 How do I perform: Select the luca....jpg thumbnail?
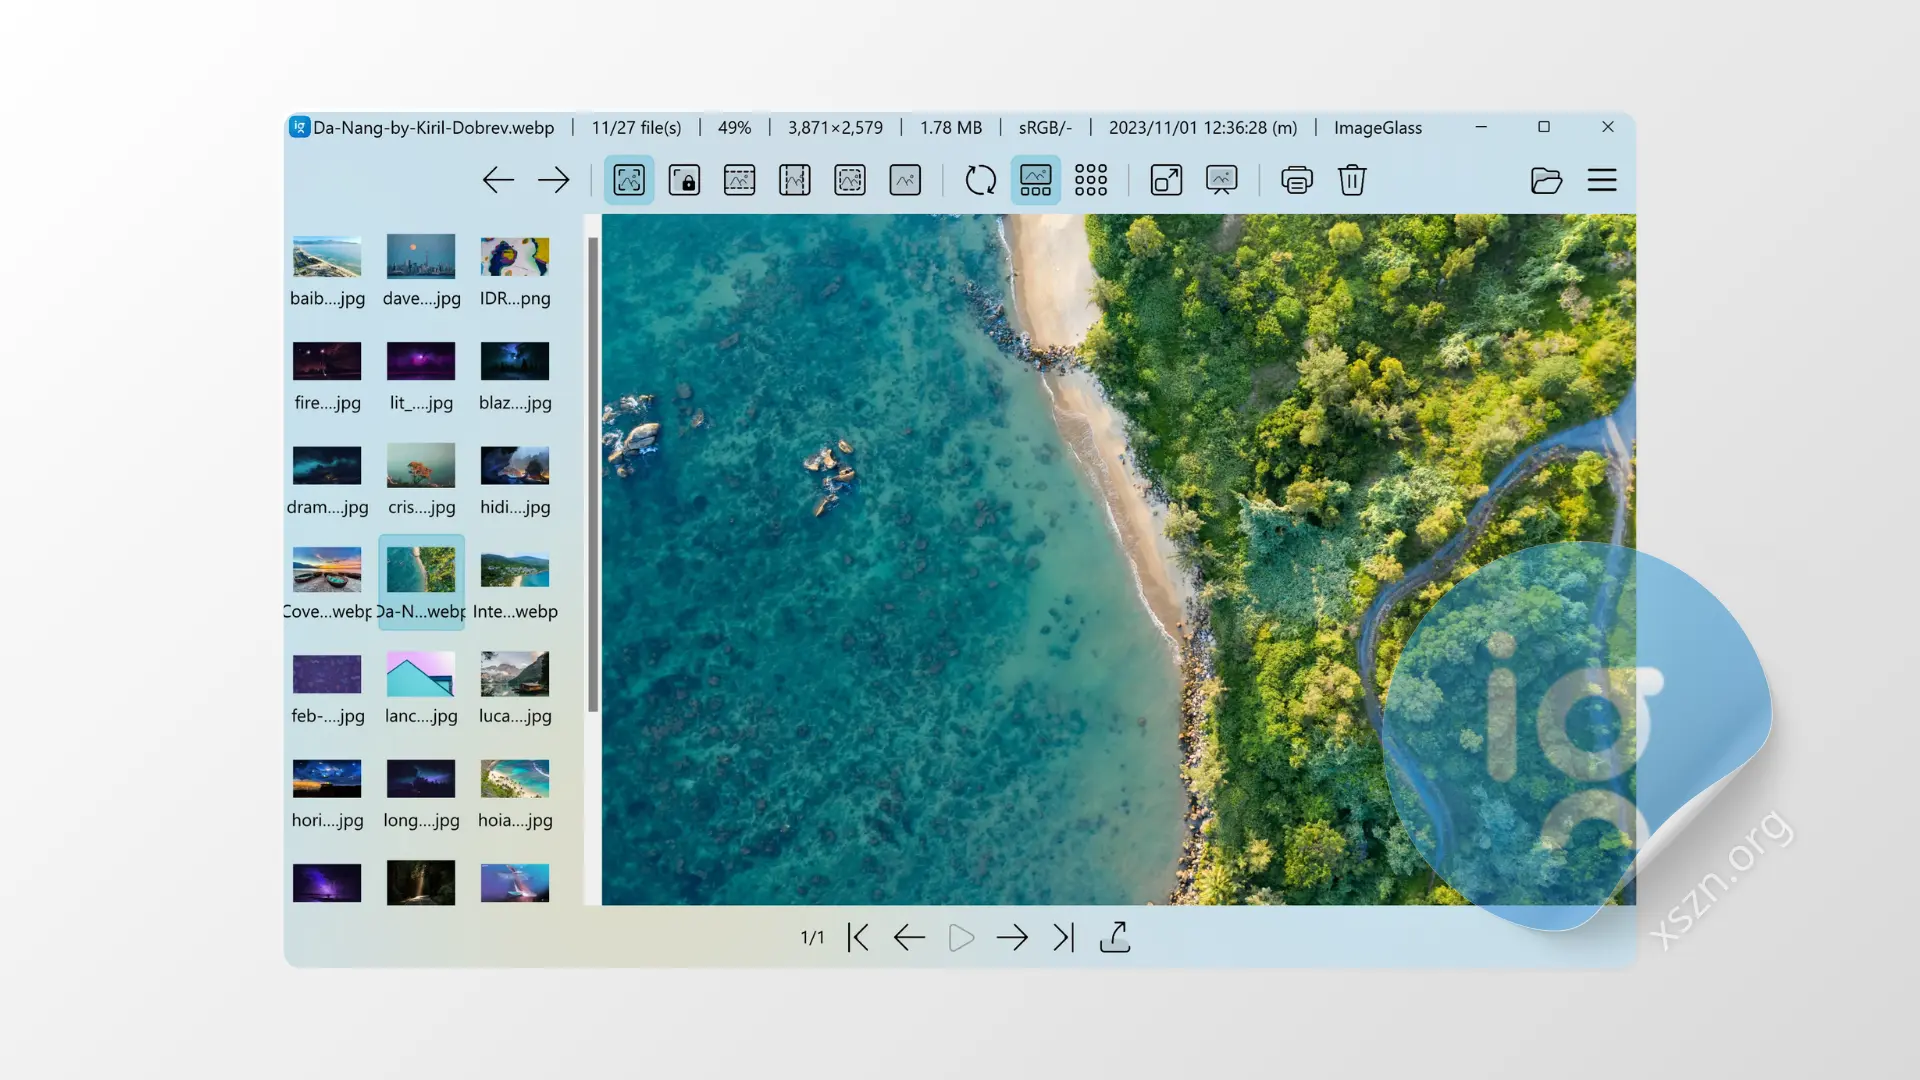click(515, 675)
